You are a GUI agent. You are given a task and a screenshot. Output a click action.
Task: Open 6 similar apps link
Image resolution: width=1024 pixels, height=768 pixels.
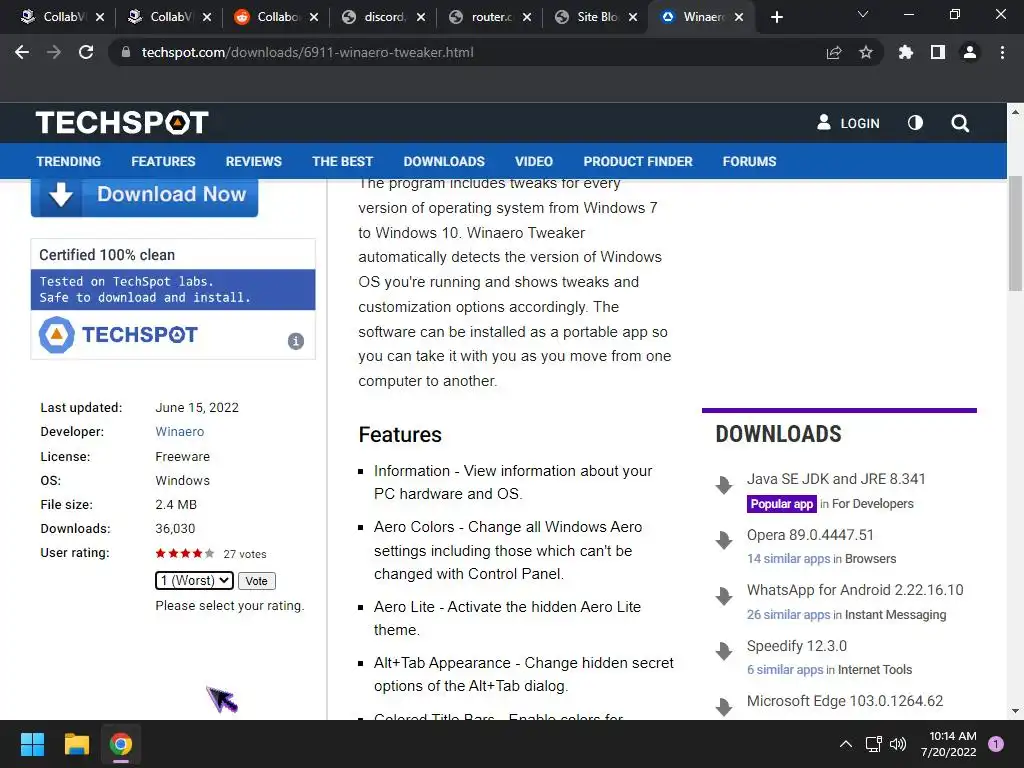(785, 669)
